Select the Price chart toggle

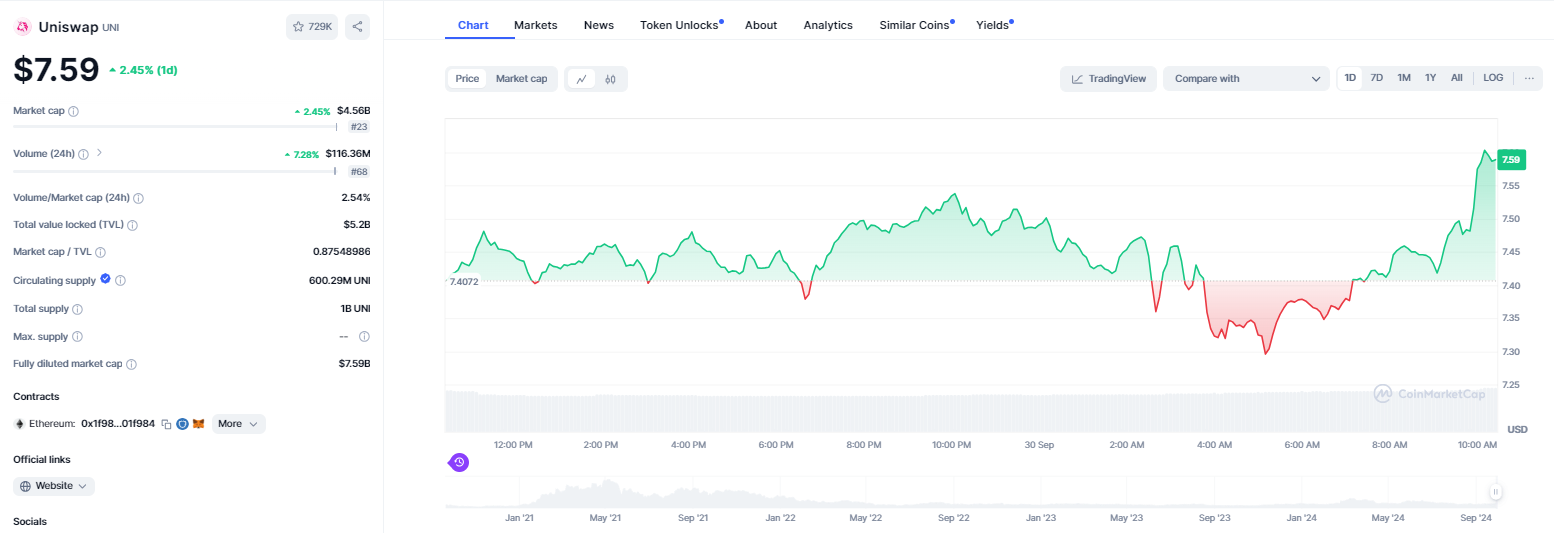[467, 79]
